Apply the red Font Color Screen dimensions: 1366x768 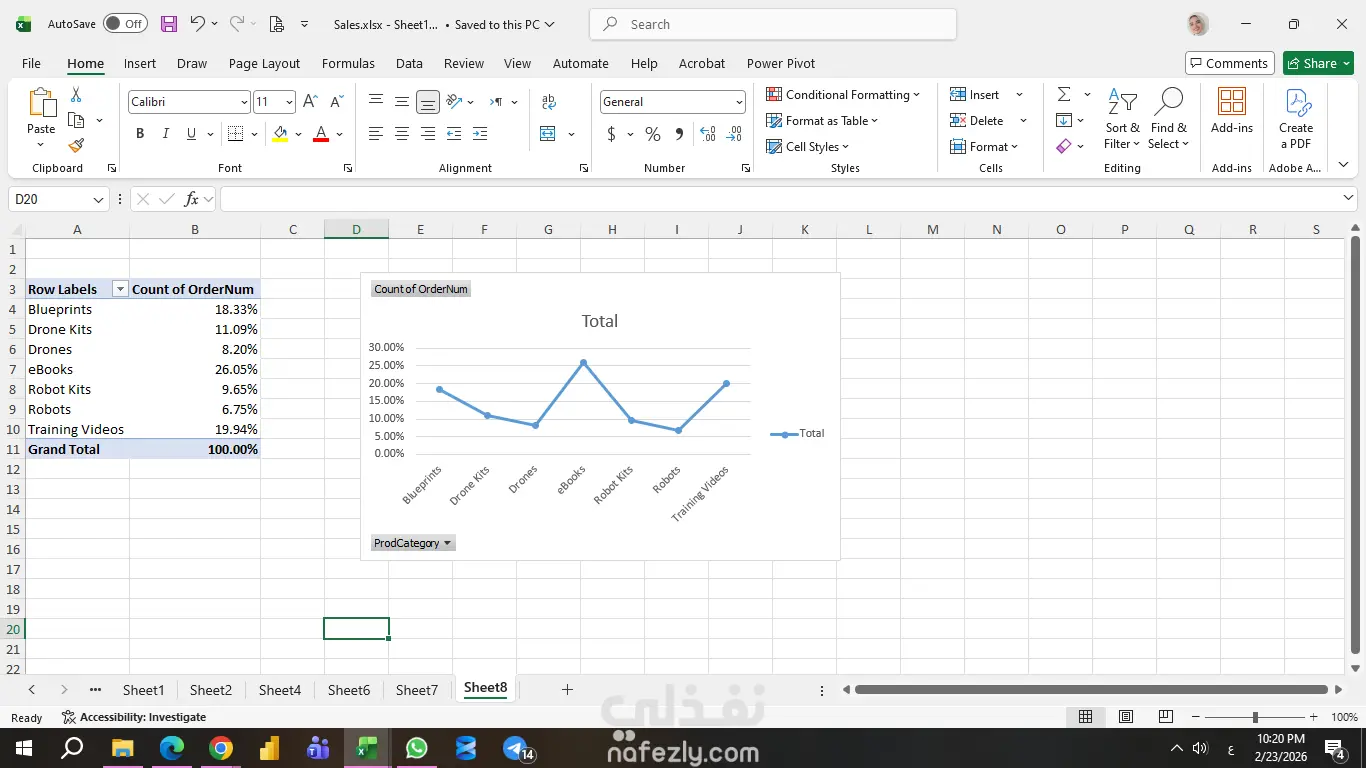(x=321, y=134)
